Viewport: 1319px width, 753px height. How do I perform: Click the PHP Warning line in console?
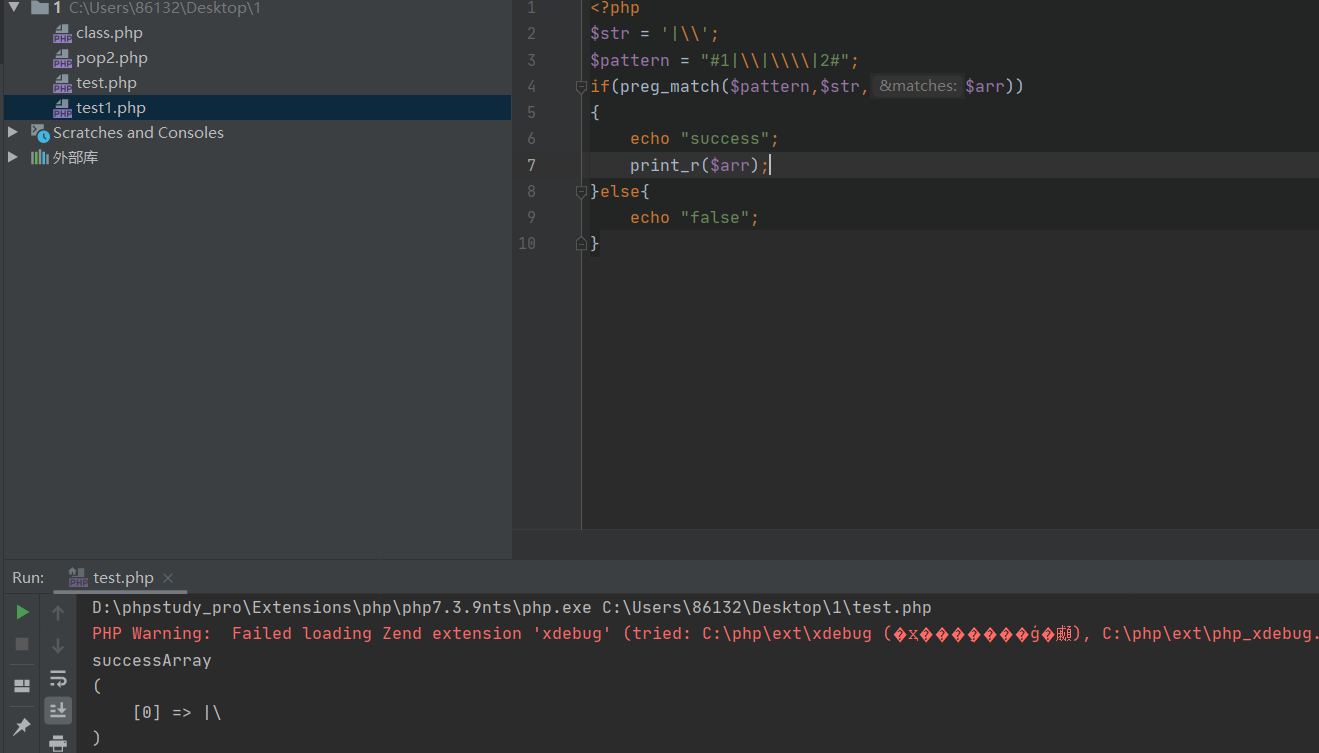point(705,634)
